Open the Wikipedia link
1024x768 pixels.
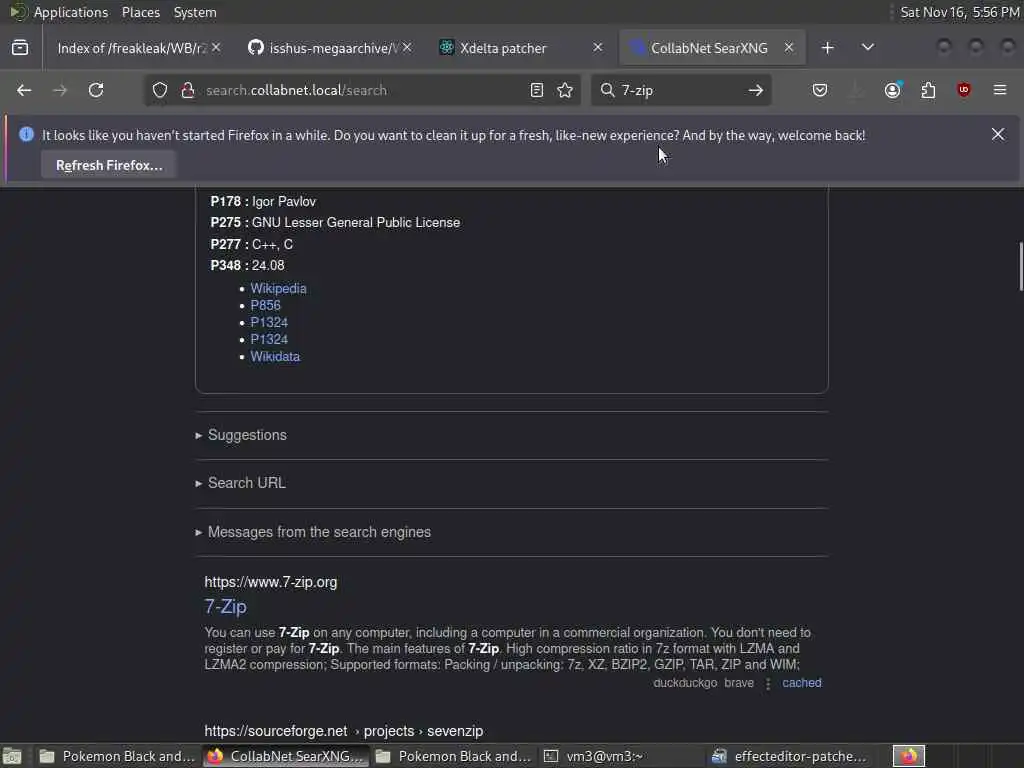278,289
